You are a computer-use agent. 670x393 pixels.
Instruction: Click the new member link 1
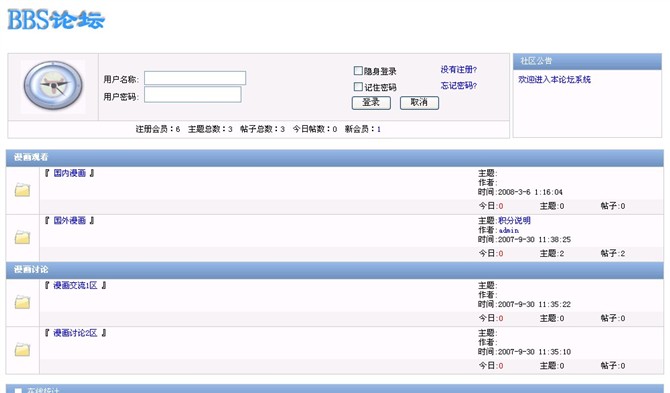379,129
